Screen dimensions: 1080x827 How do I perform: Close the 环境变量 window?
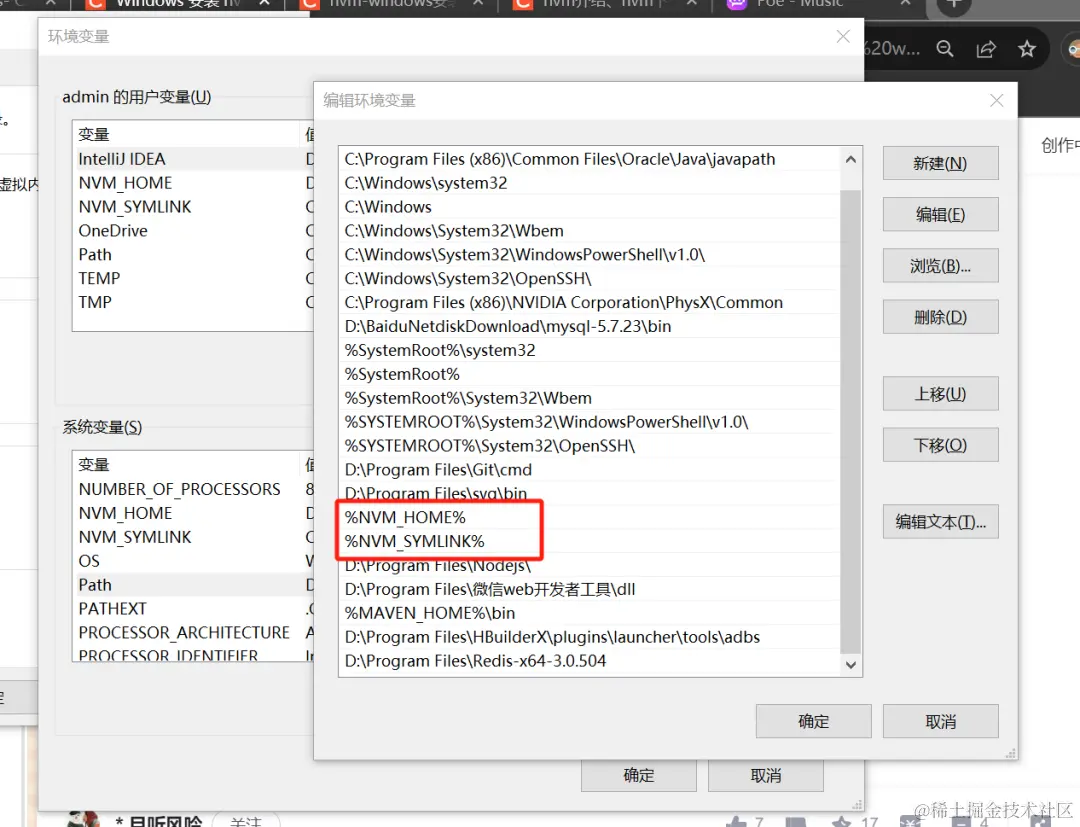point(842,36)
